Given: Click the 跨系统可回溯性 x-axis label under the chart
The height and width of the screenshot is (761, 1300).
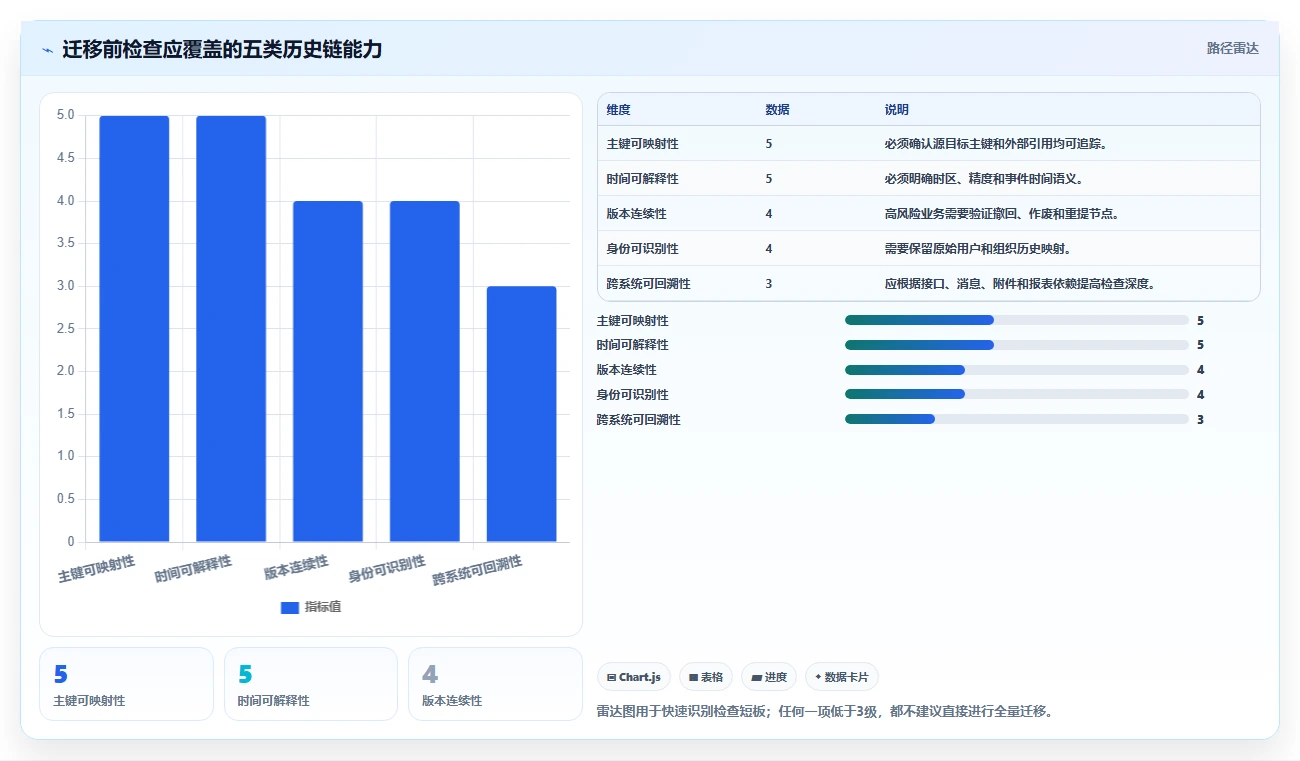Looking at the screenshot, I should click(478, 571).
